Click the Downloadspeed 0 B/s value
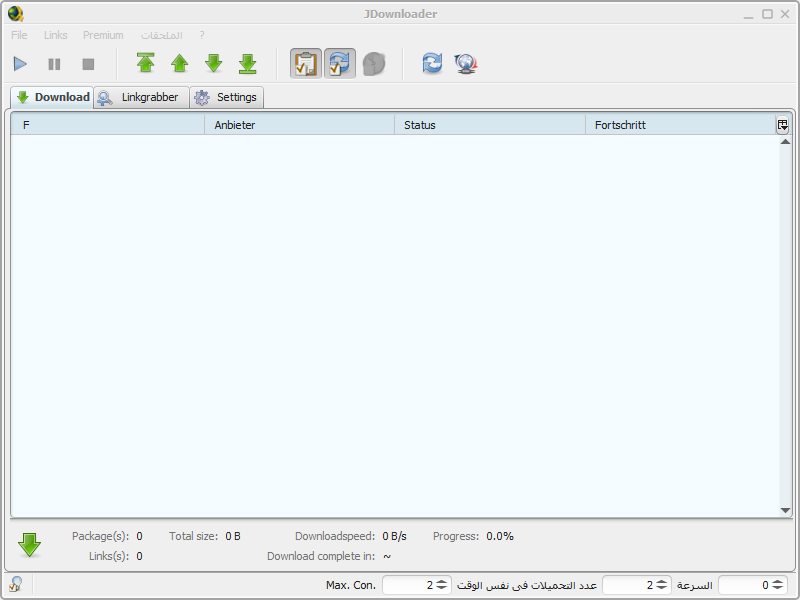 coord(394,536)
